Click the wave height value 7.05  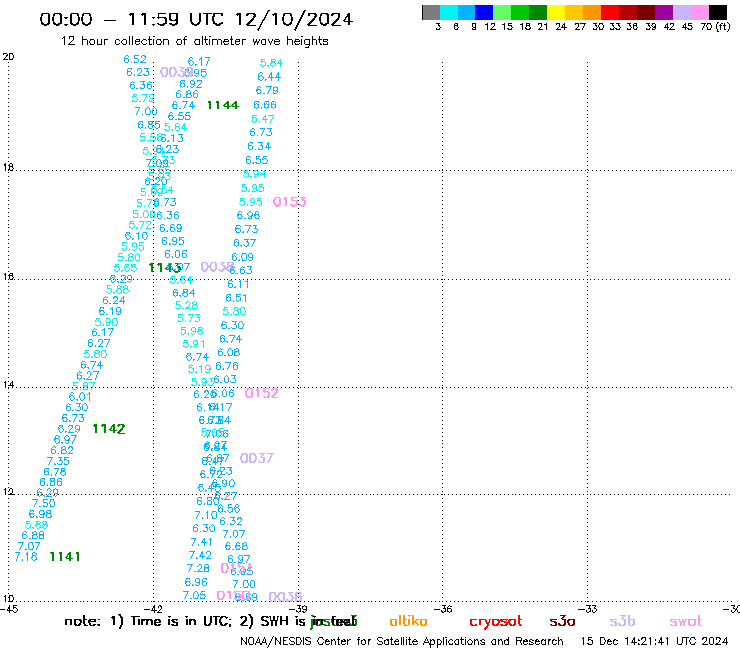click(x=194, y=595)
